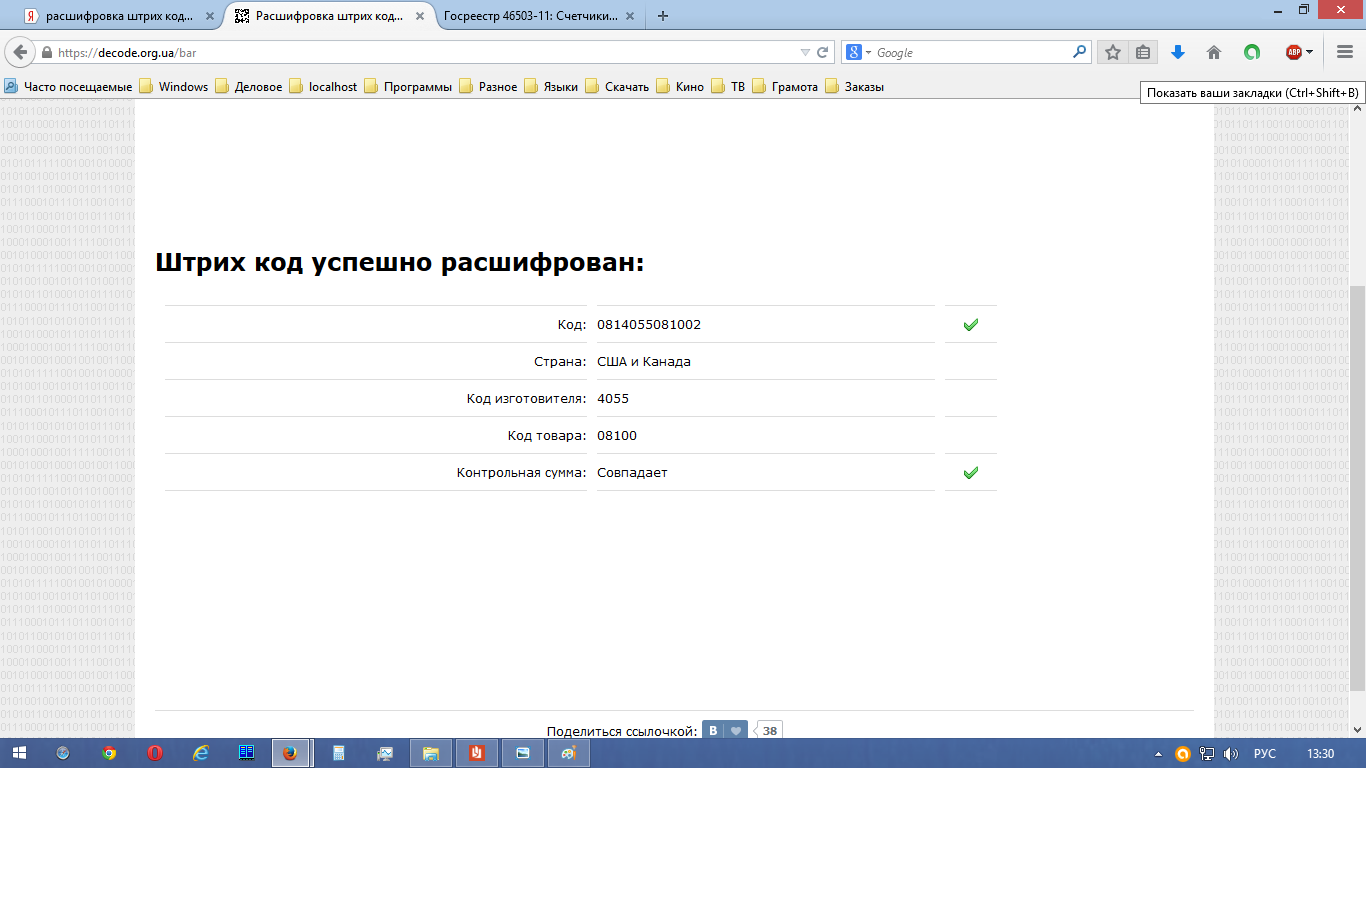Open the Firefox hamburger menu

(1345, 52)
